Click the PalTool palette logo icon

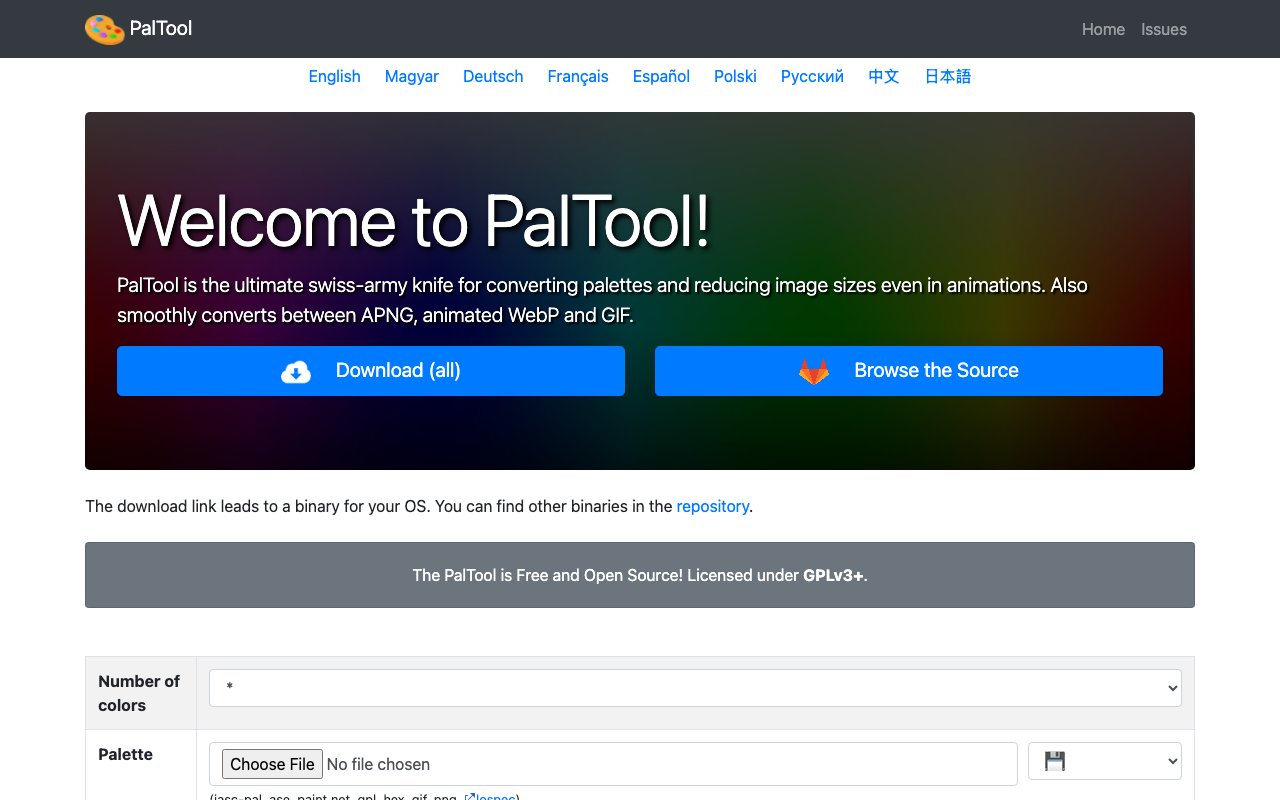coord(105,29)
